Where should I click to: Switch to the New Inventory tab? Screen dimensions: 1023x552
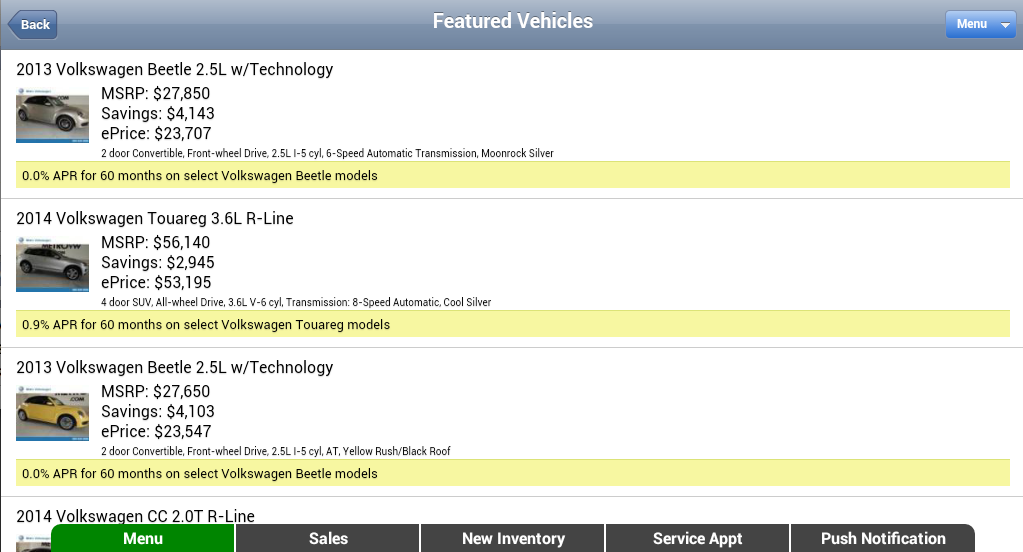point(513,538)
